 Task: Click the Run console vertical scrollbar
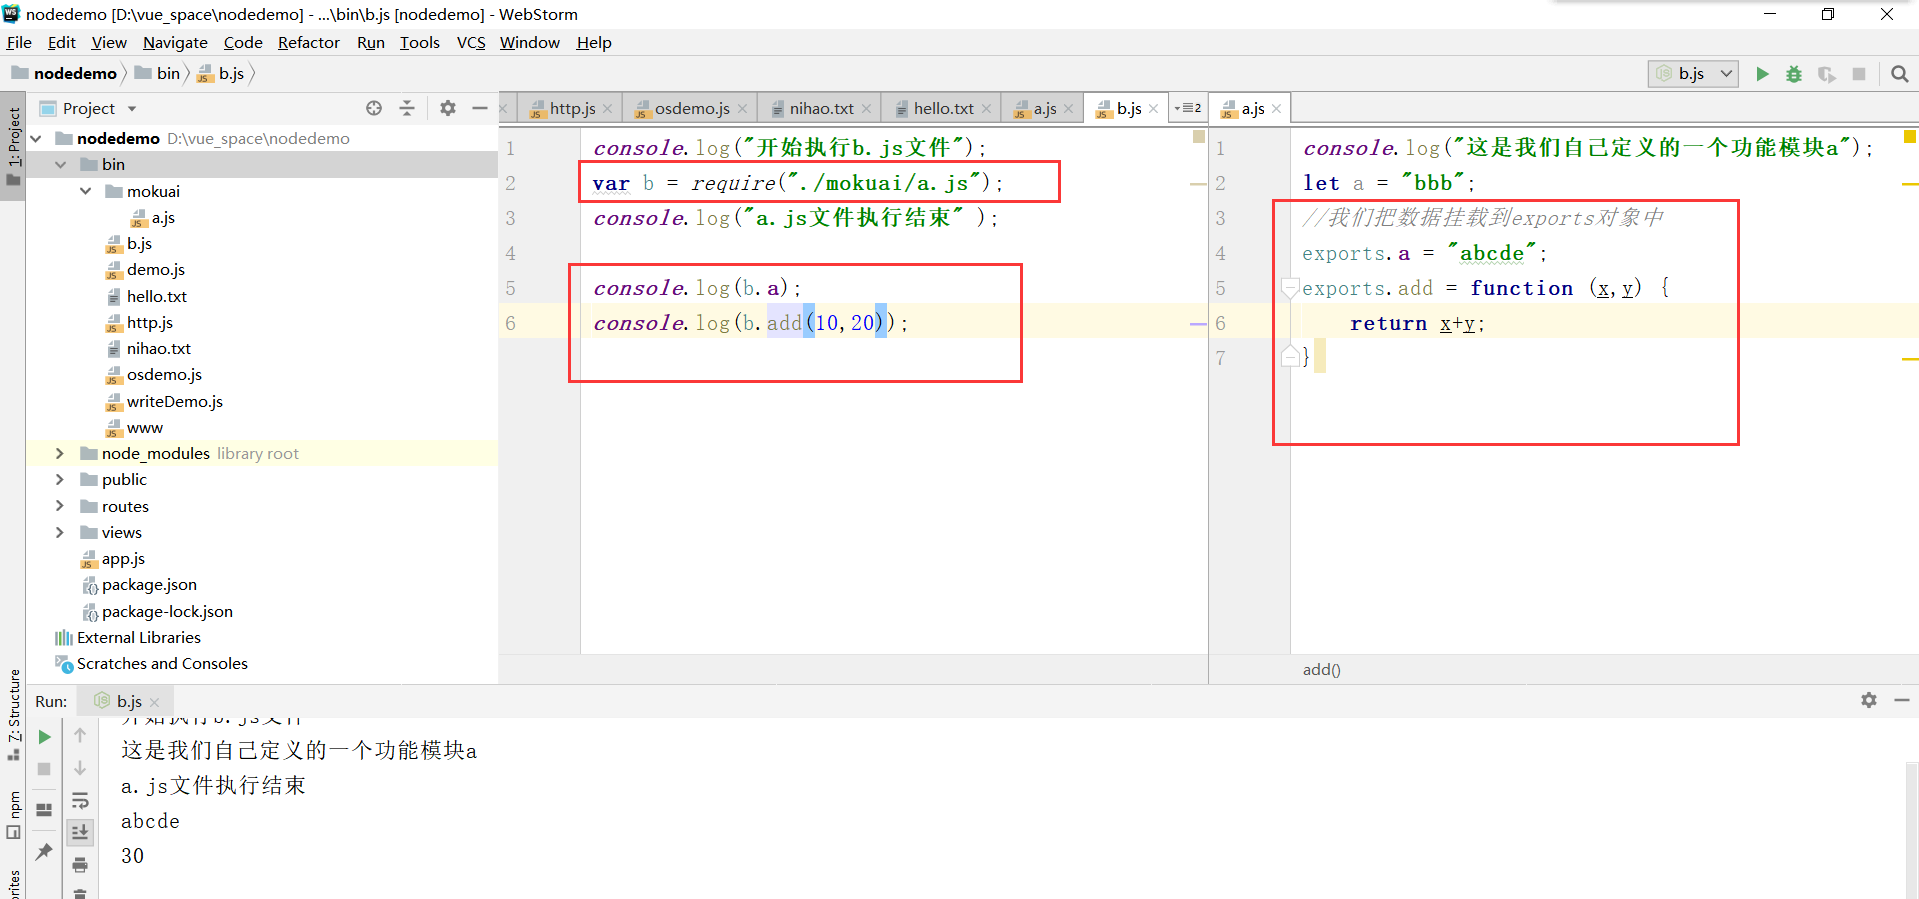pyautogui.click(x=1911, y=830)
